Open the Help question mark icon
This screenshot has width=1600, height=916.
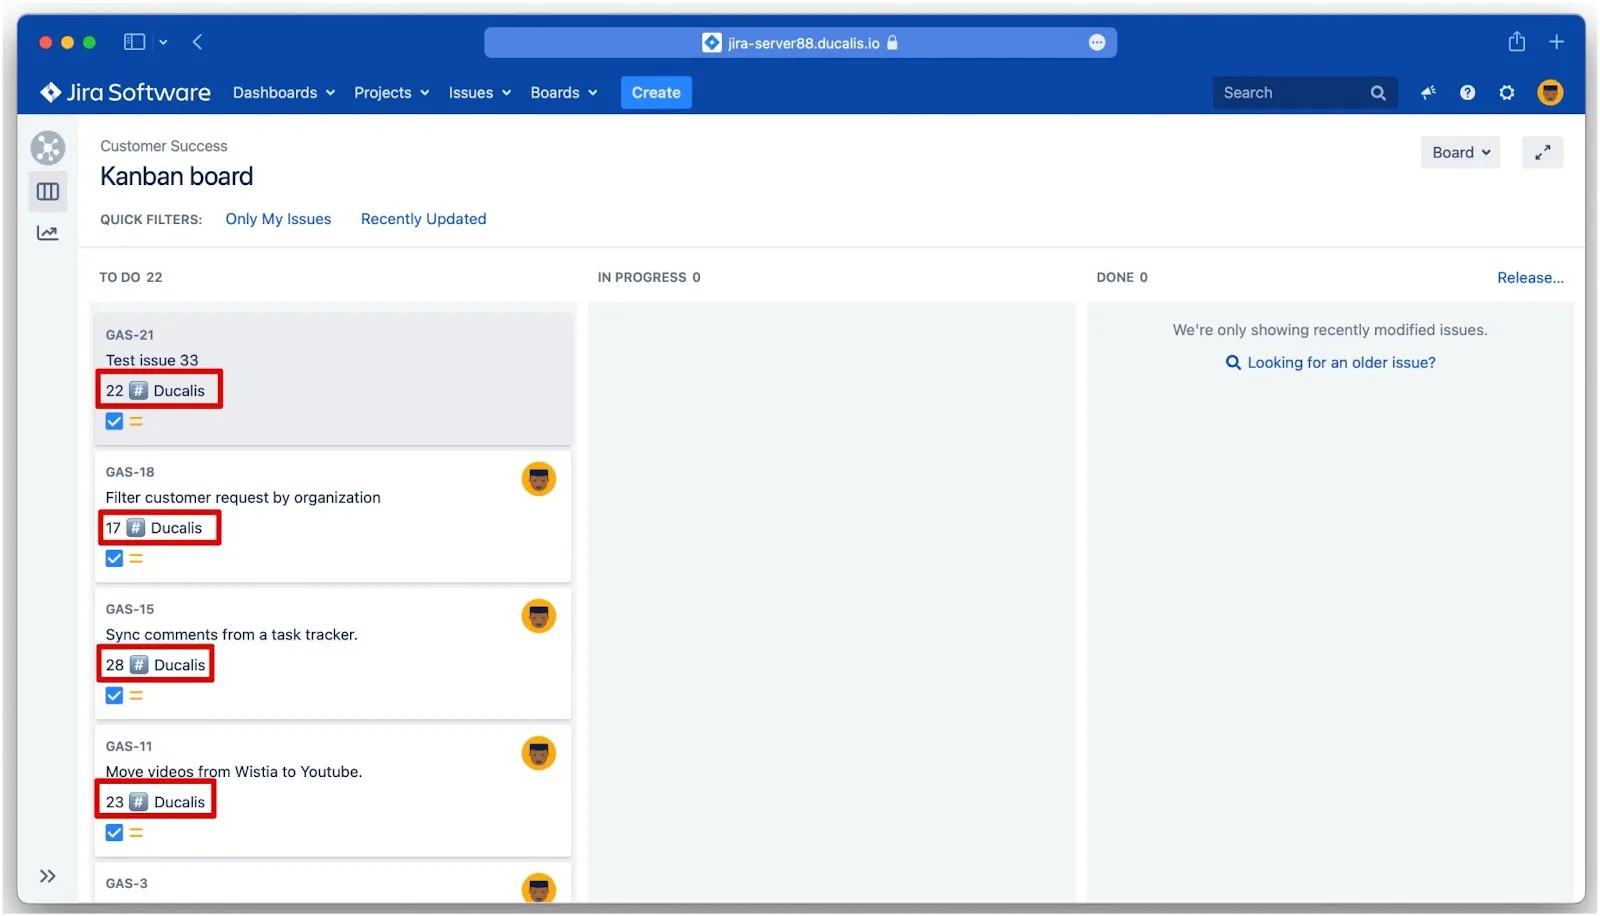(x=1467, y=92)
